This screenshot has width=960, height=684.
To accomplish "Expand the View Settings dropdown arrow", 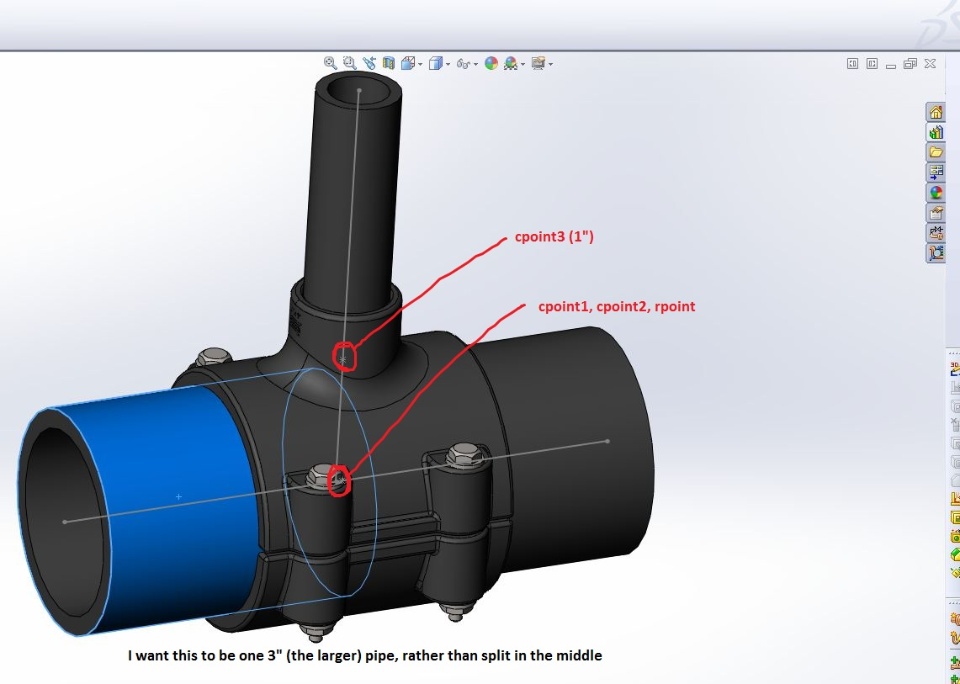I will [x=551, y=64].
